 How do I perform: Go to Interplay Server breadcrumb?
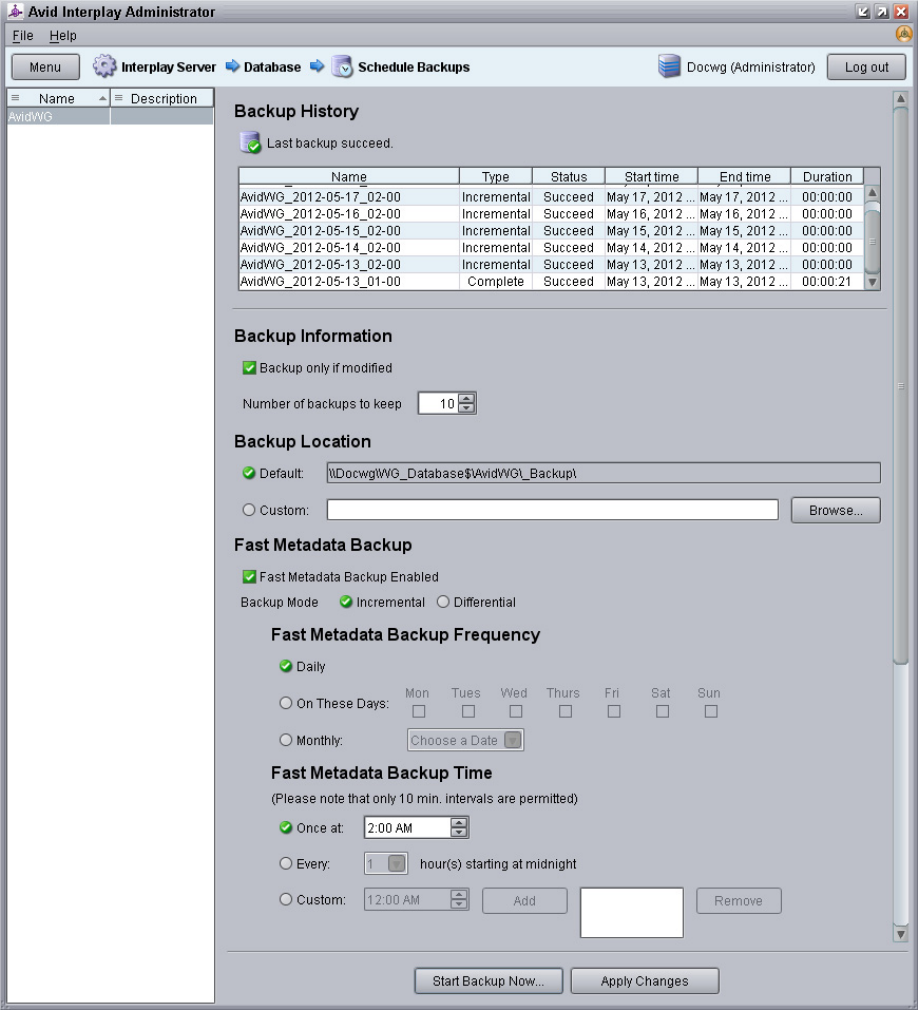(168, 67)
